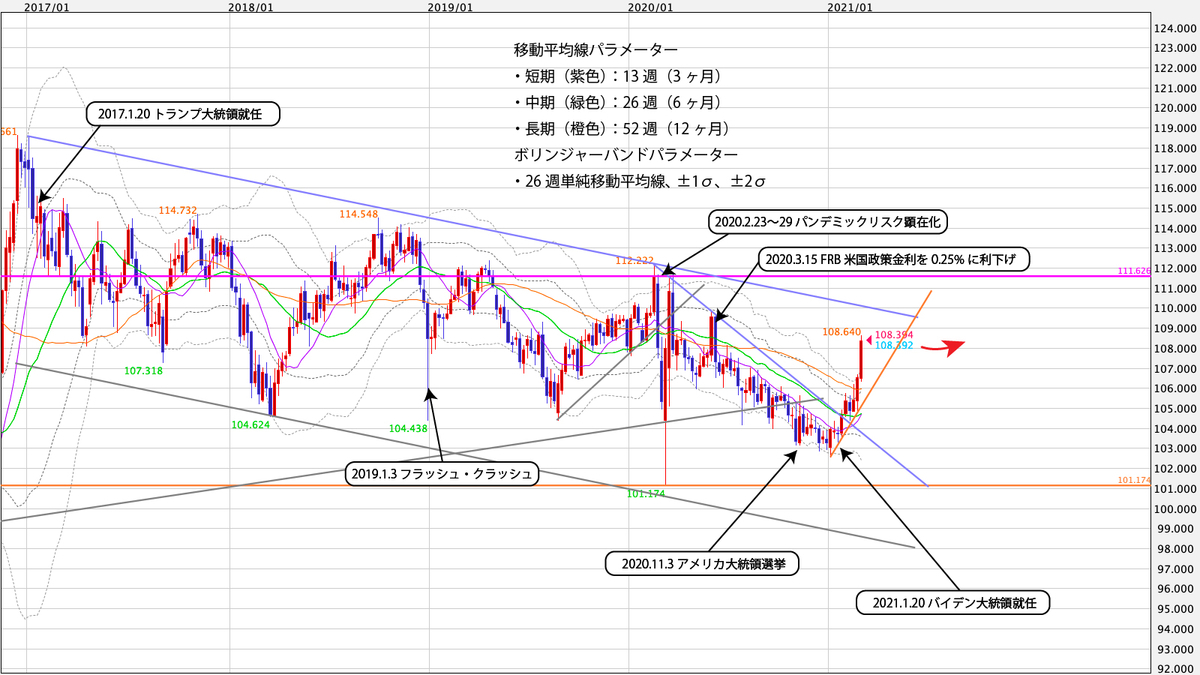Image resolution: width=1200 pixels, height=675 pixels.
Task: Click the red 108.394 current price label
Action: tap(895, 335)
